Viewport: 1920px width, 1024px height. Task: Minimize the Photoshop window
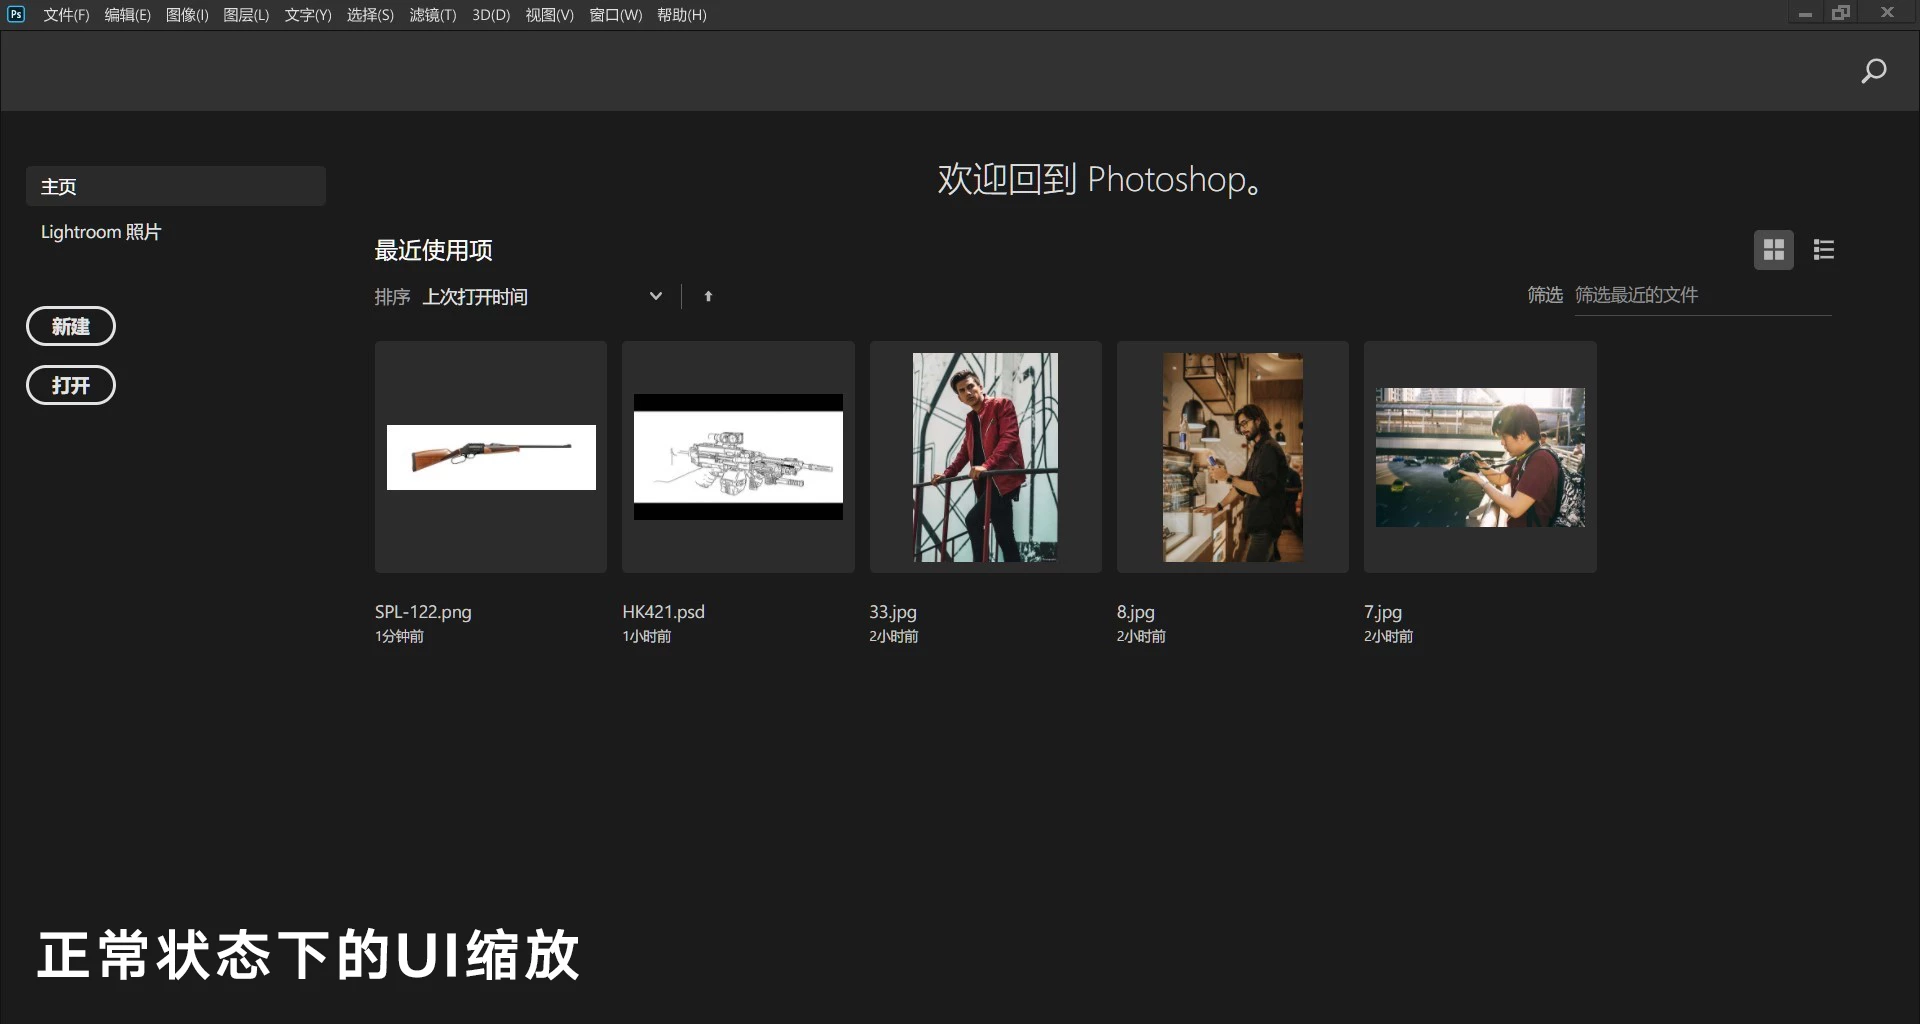pyautogui.click(x=1805, y=14)
